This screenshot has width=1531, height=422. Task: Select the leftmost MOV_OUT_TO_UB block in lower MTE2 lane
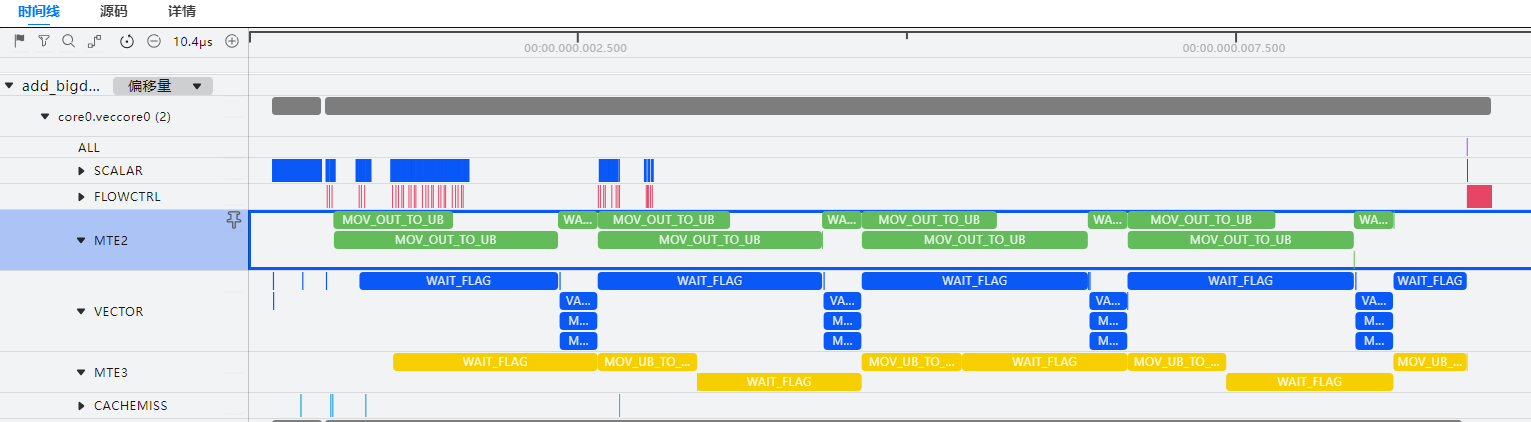pos(445,240)
